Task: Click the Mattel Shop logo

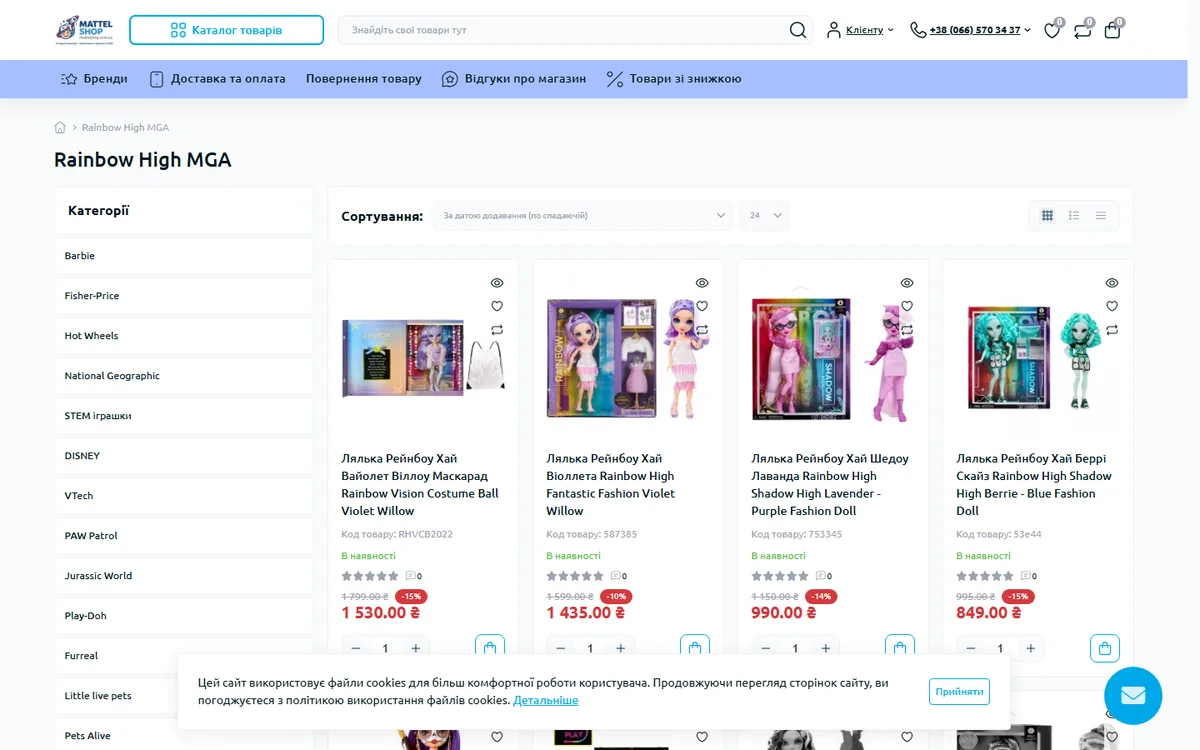Action: (84, 30)
